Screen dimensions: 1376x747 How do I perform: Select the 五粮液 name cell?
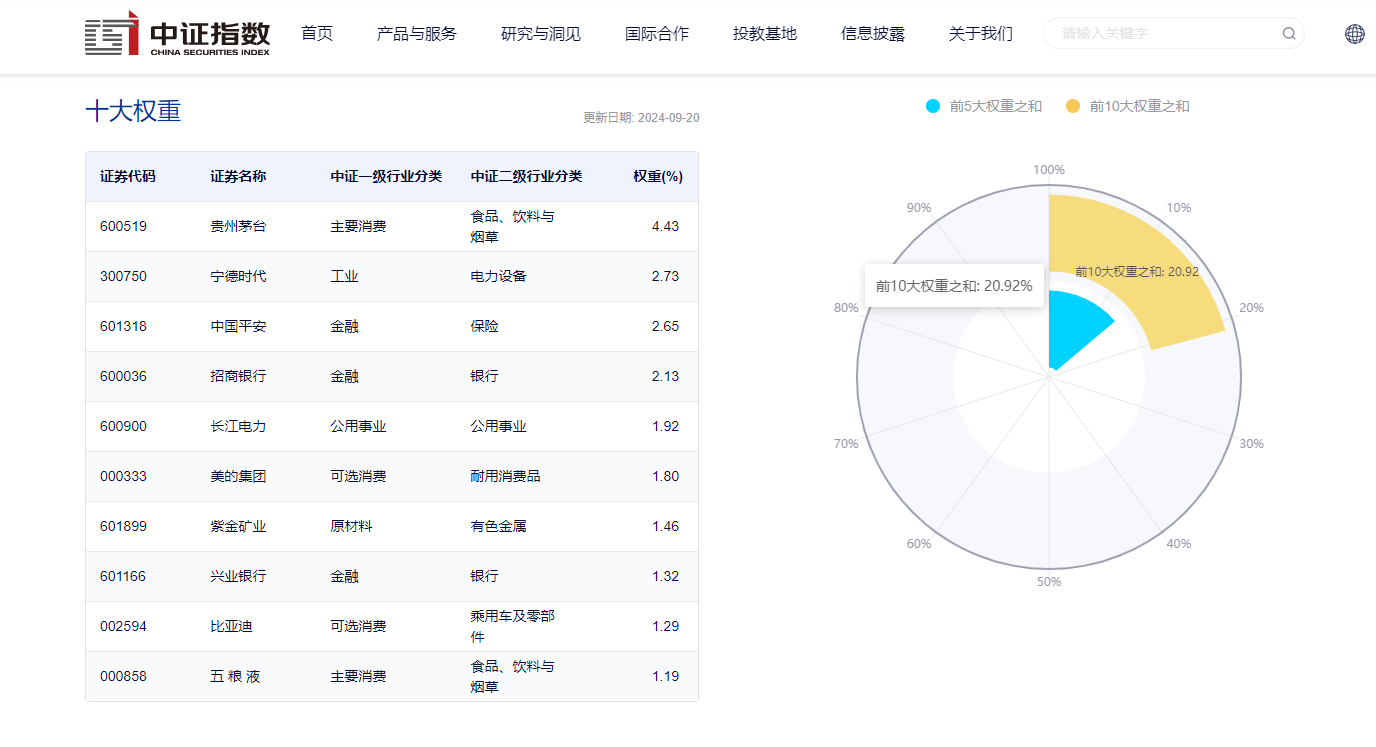click(x=235, y=676)
